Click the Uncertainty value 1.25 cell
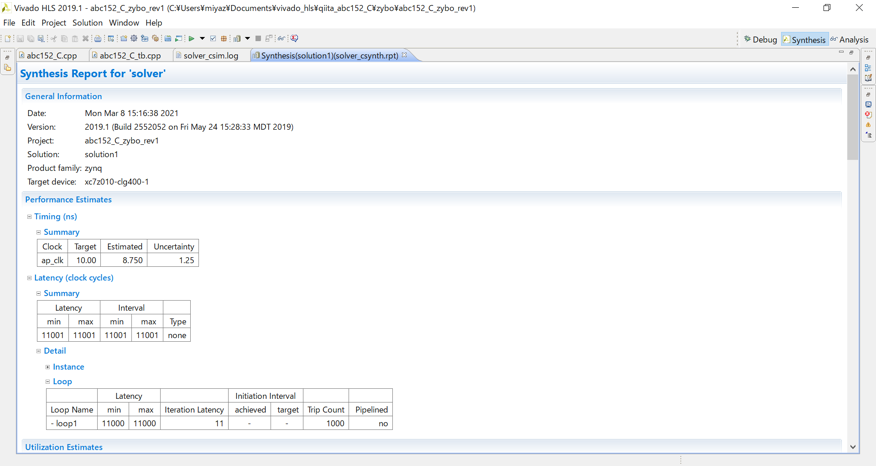This screenshot has height=466, width=876. 174,260
